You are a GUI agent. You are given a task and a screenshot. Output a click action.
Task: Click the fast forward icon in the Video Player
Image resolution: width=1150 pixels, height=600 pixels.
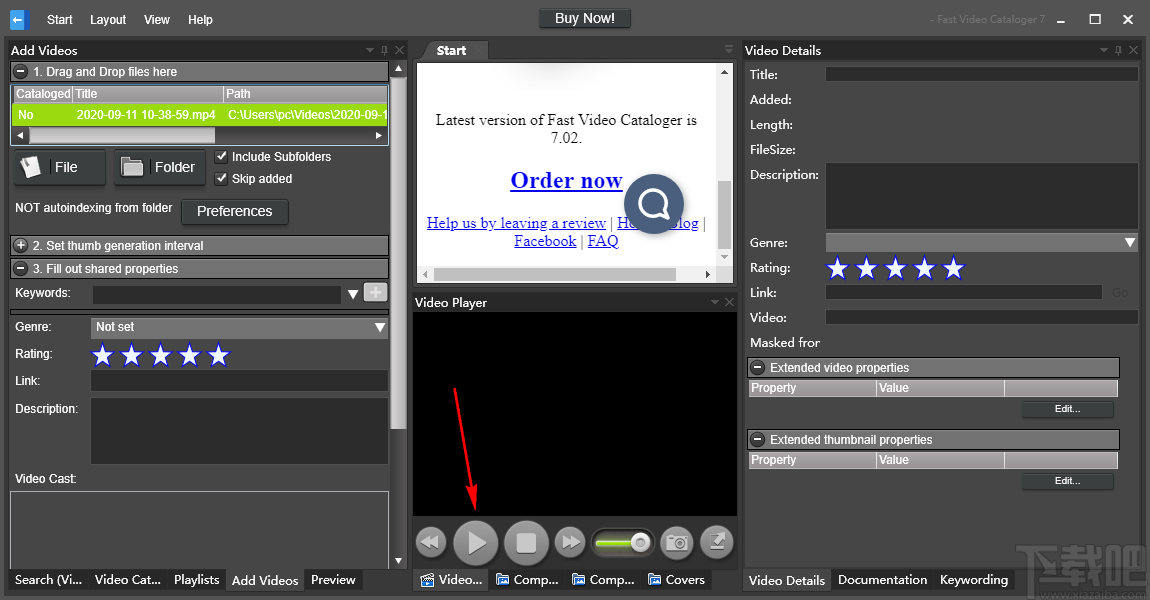pos(569,542)
